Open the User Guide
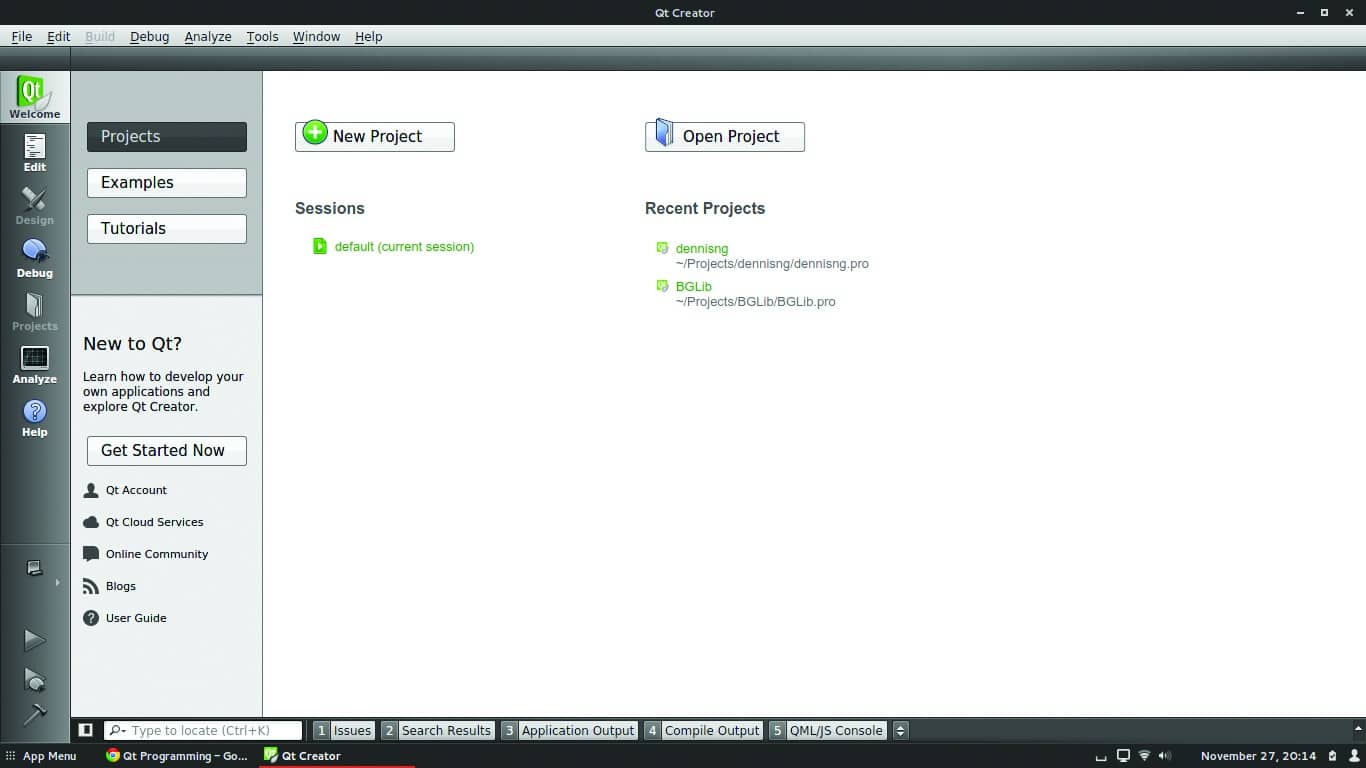The image size is (1366, 768). (137, 617)
